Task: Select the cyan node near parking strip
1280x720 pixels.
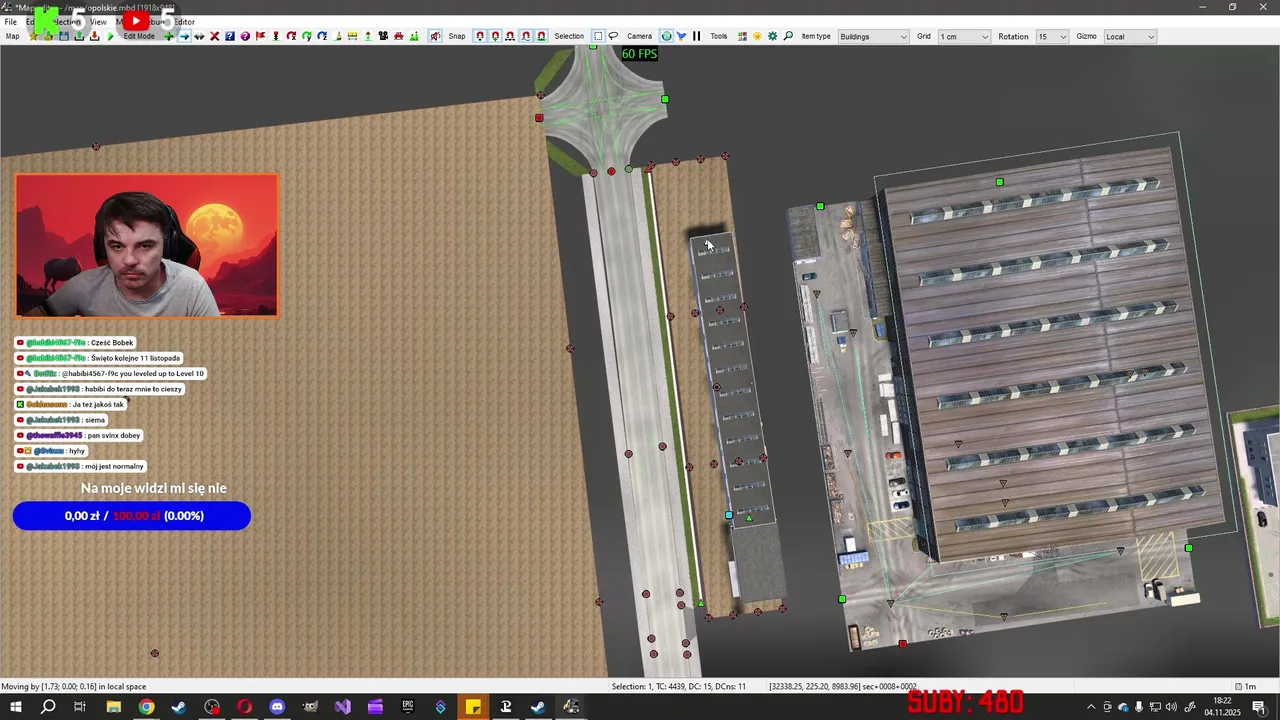Action: pos(729,515)
